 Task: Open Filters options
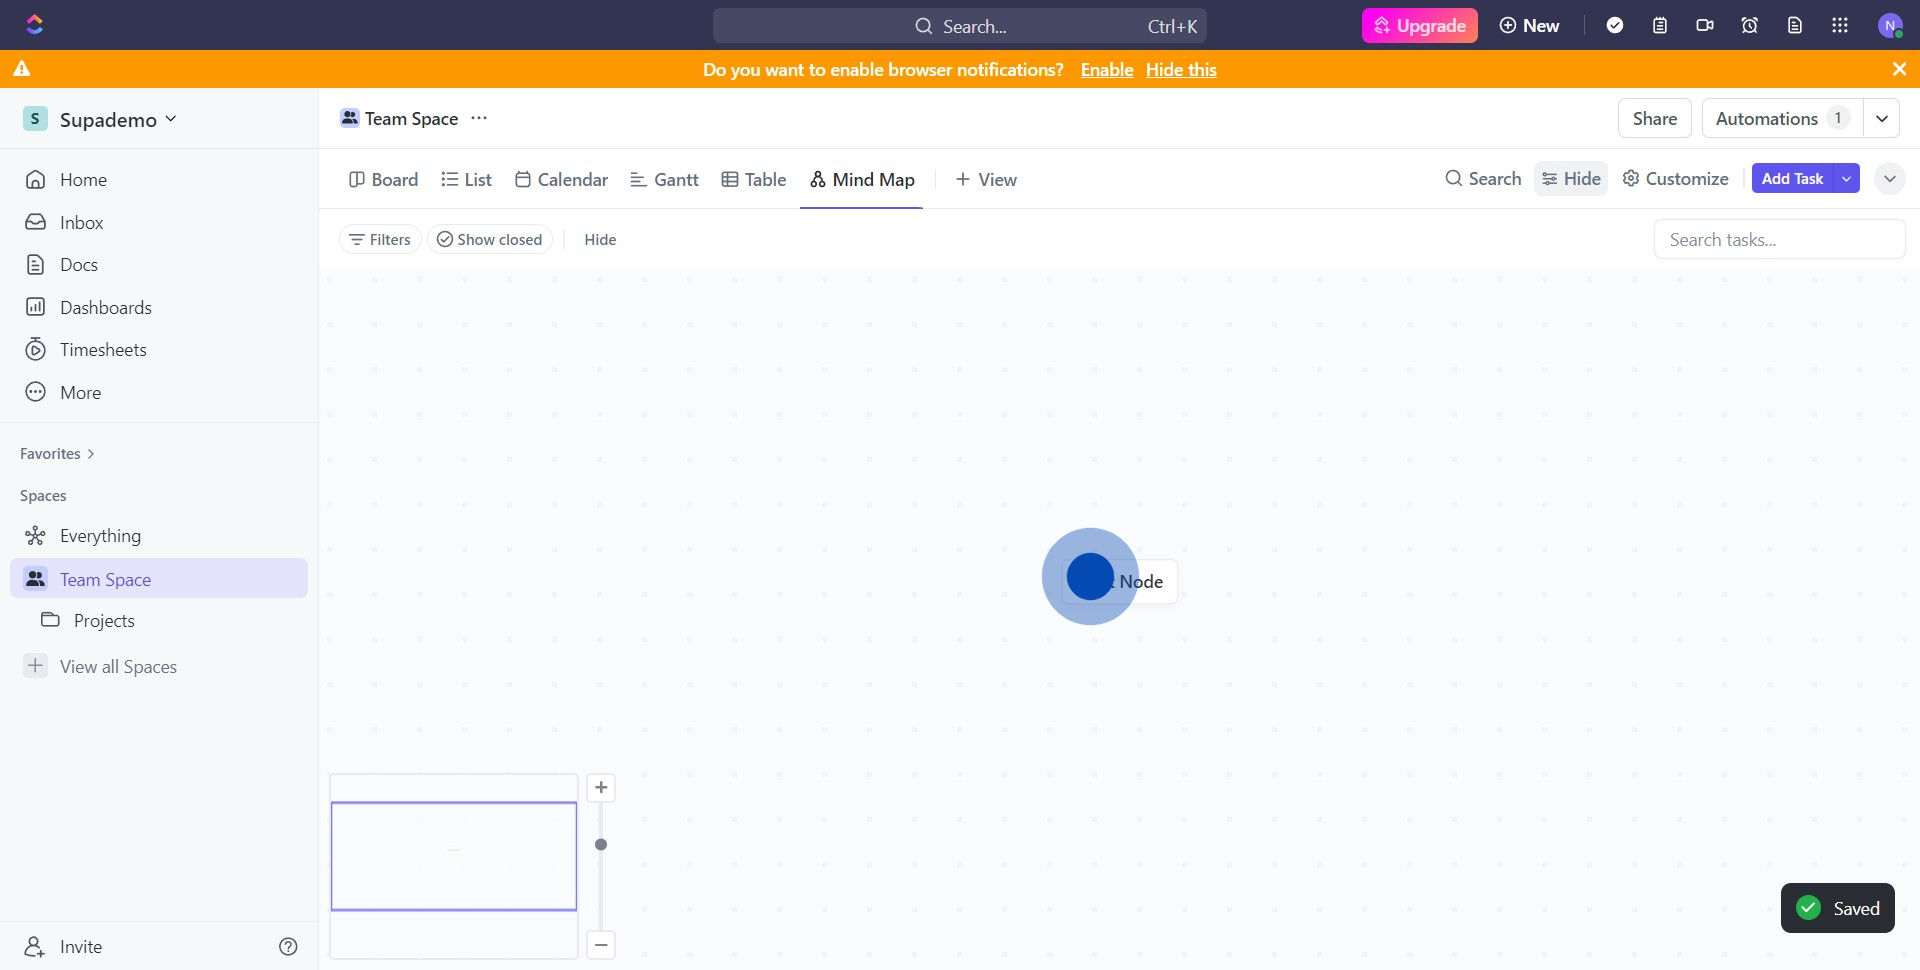380,239
